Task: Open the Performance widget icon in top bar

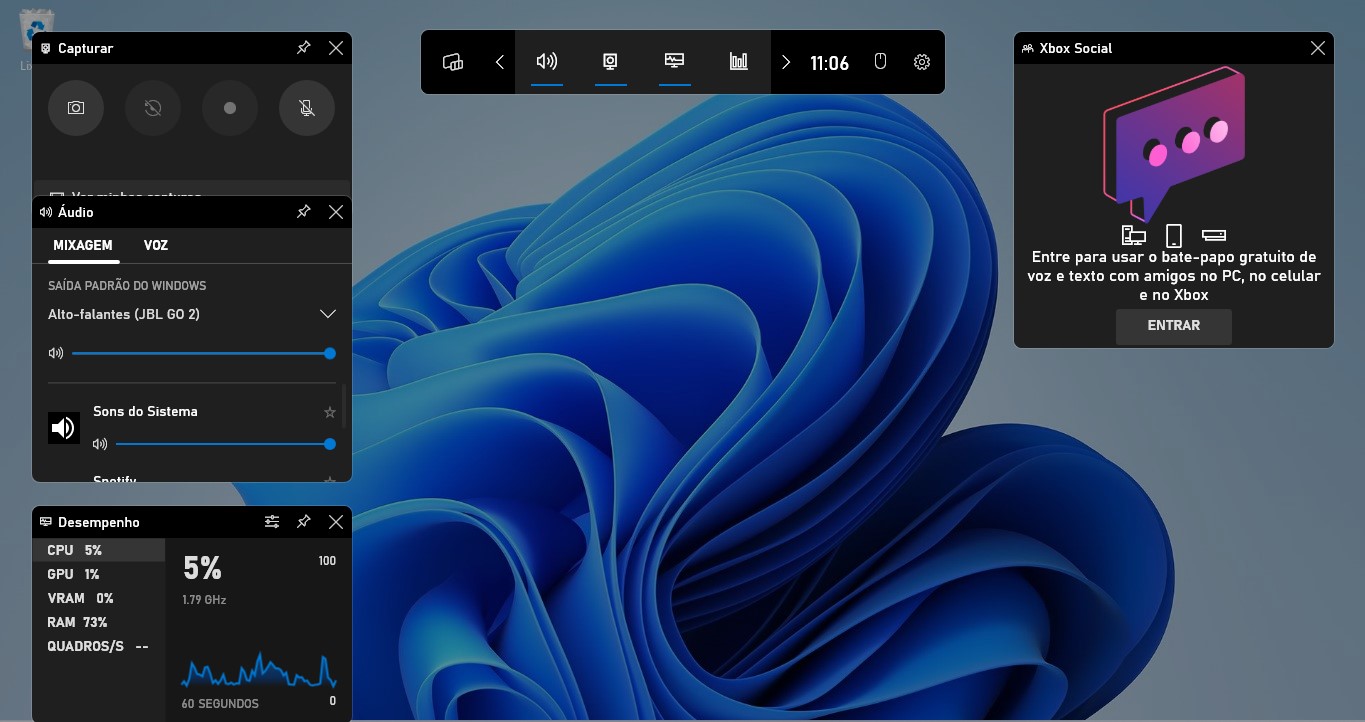Action: [x=674, y=61]
